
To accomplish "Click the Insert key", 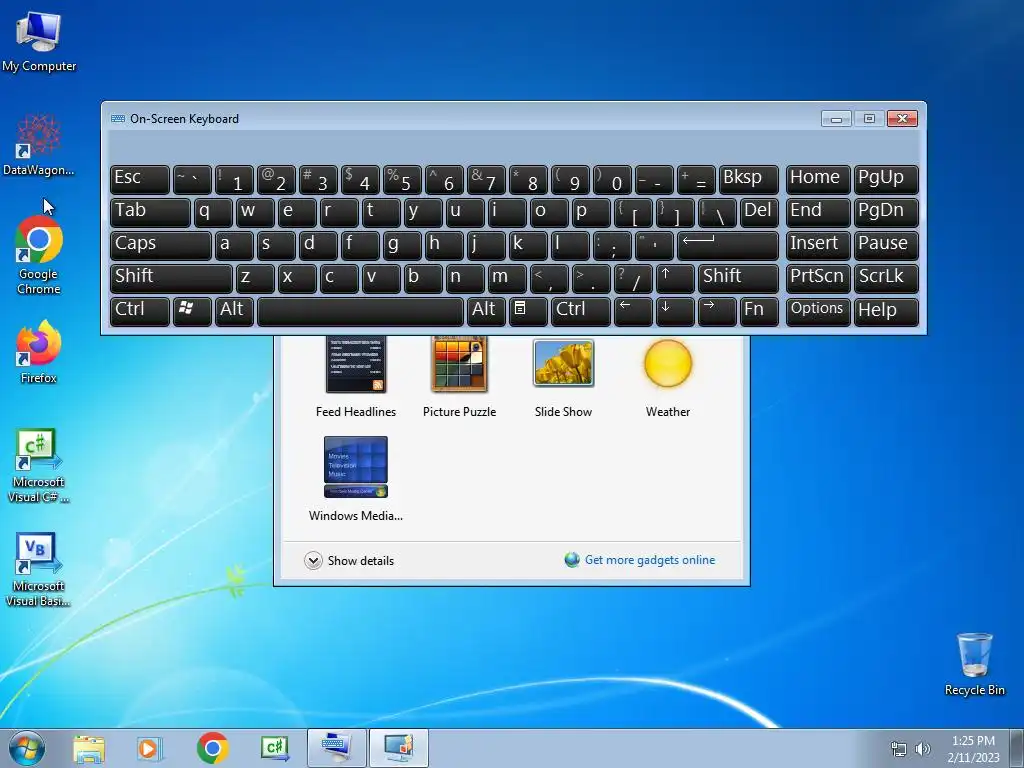I will (818, 245).
